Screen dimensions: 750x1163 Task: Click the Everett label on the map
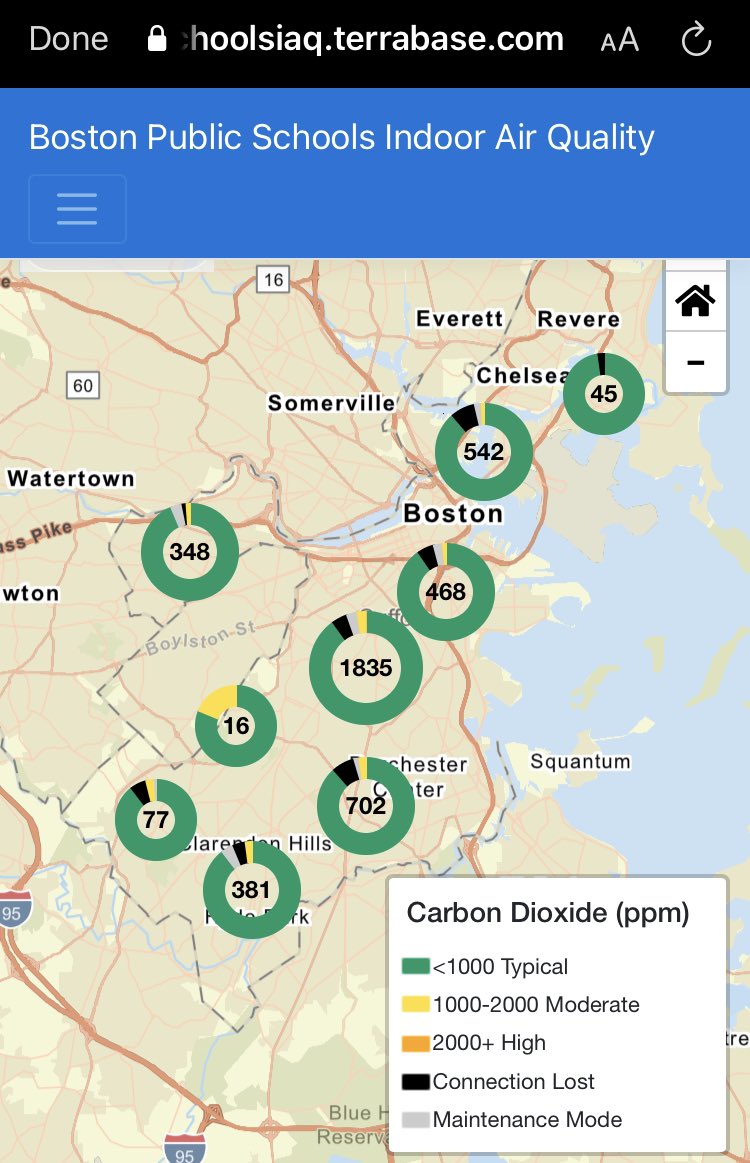point(459,319)
